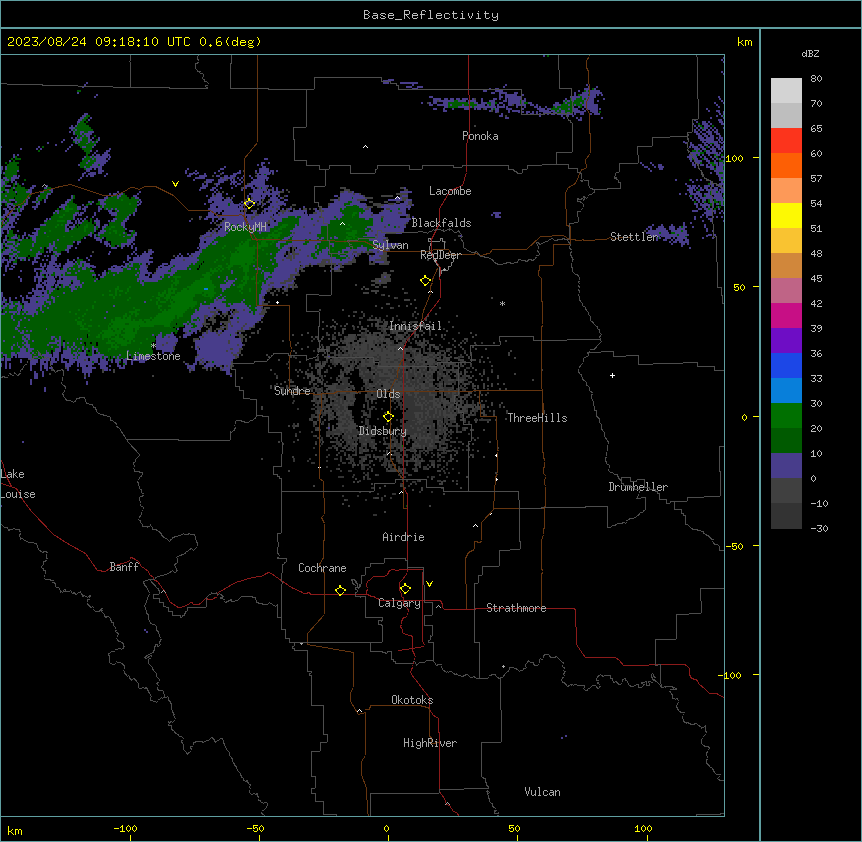Click the yellow diamond marker above Calgary label
Viewport: 862px width, 842px height.
405,589
